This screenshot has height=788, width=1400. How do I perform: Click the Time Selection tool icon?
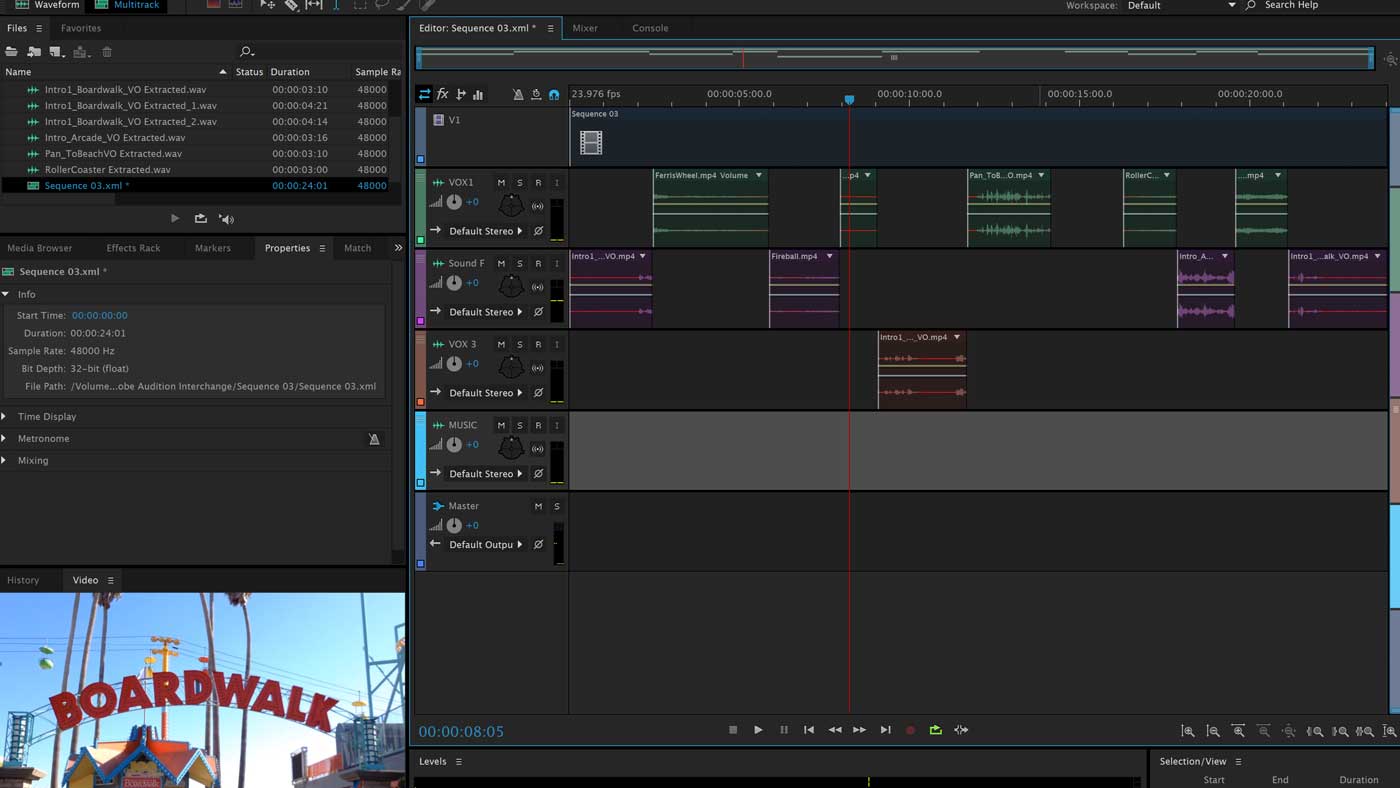point(334,5)
